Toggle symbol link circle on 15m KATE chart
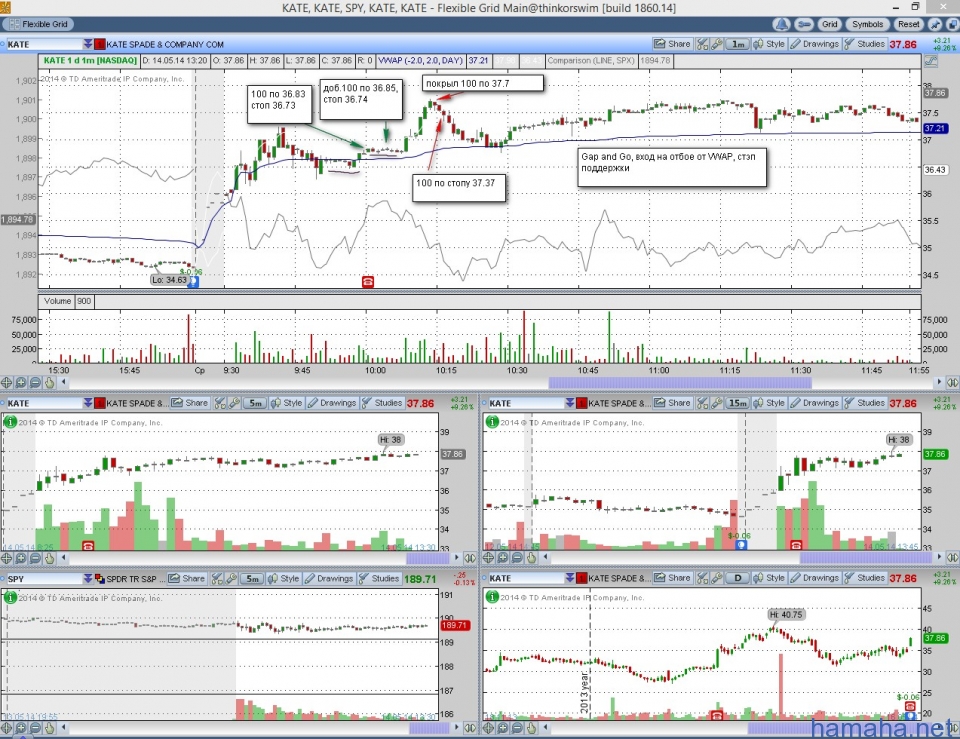This screenshot has height=739, width=960. click(484, 403)
